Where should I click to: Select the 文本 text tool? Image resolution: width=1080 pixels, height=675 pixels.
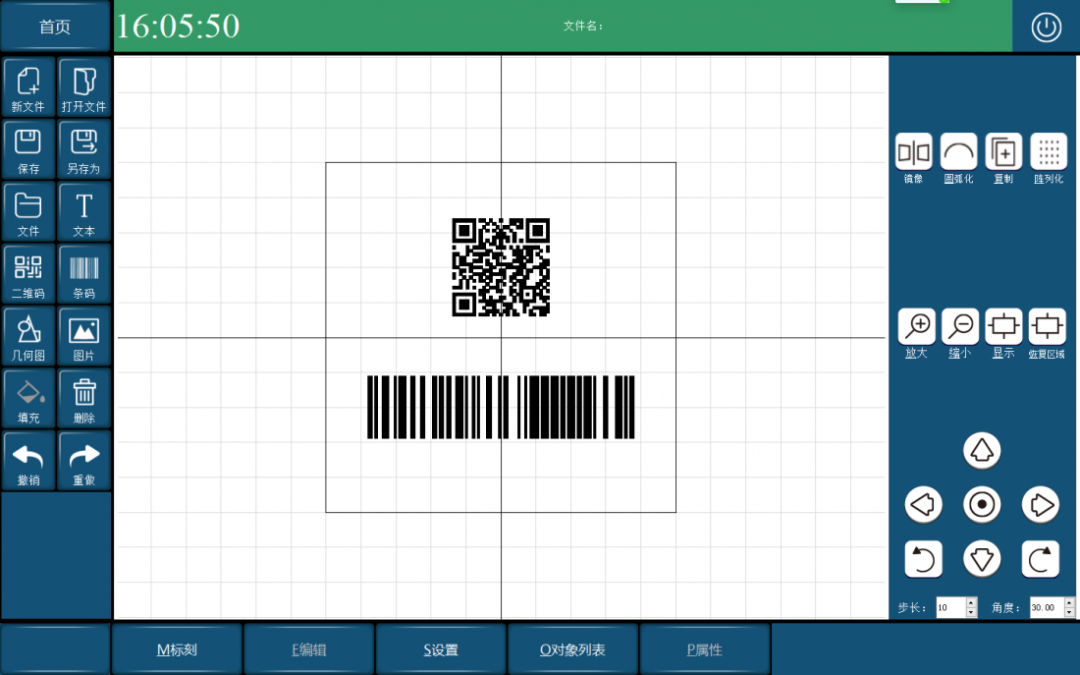[84, 212]
